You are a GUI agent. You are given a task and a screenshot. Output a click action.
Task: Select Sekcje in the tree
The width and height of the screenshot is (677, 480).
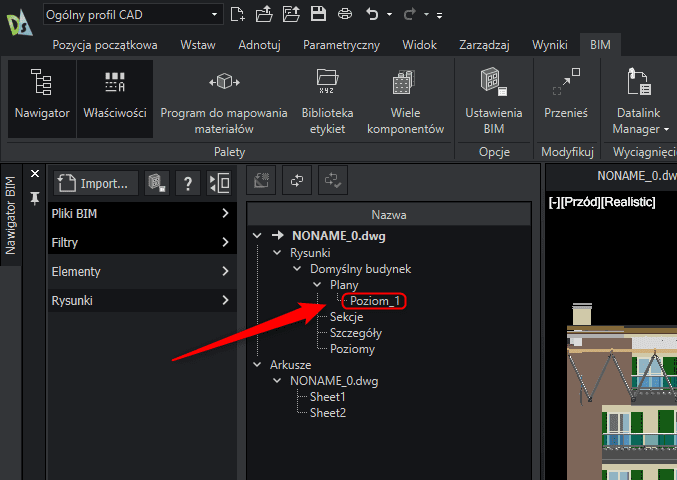coord(346,317)
